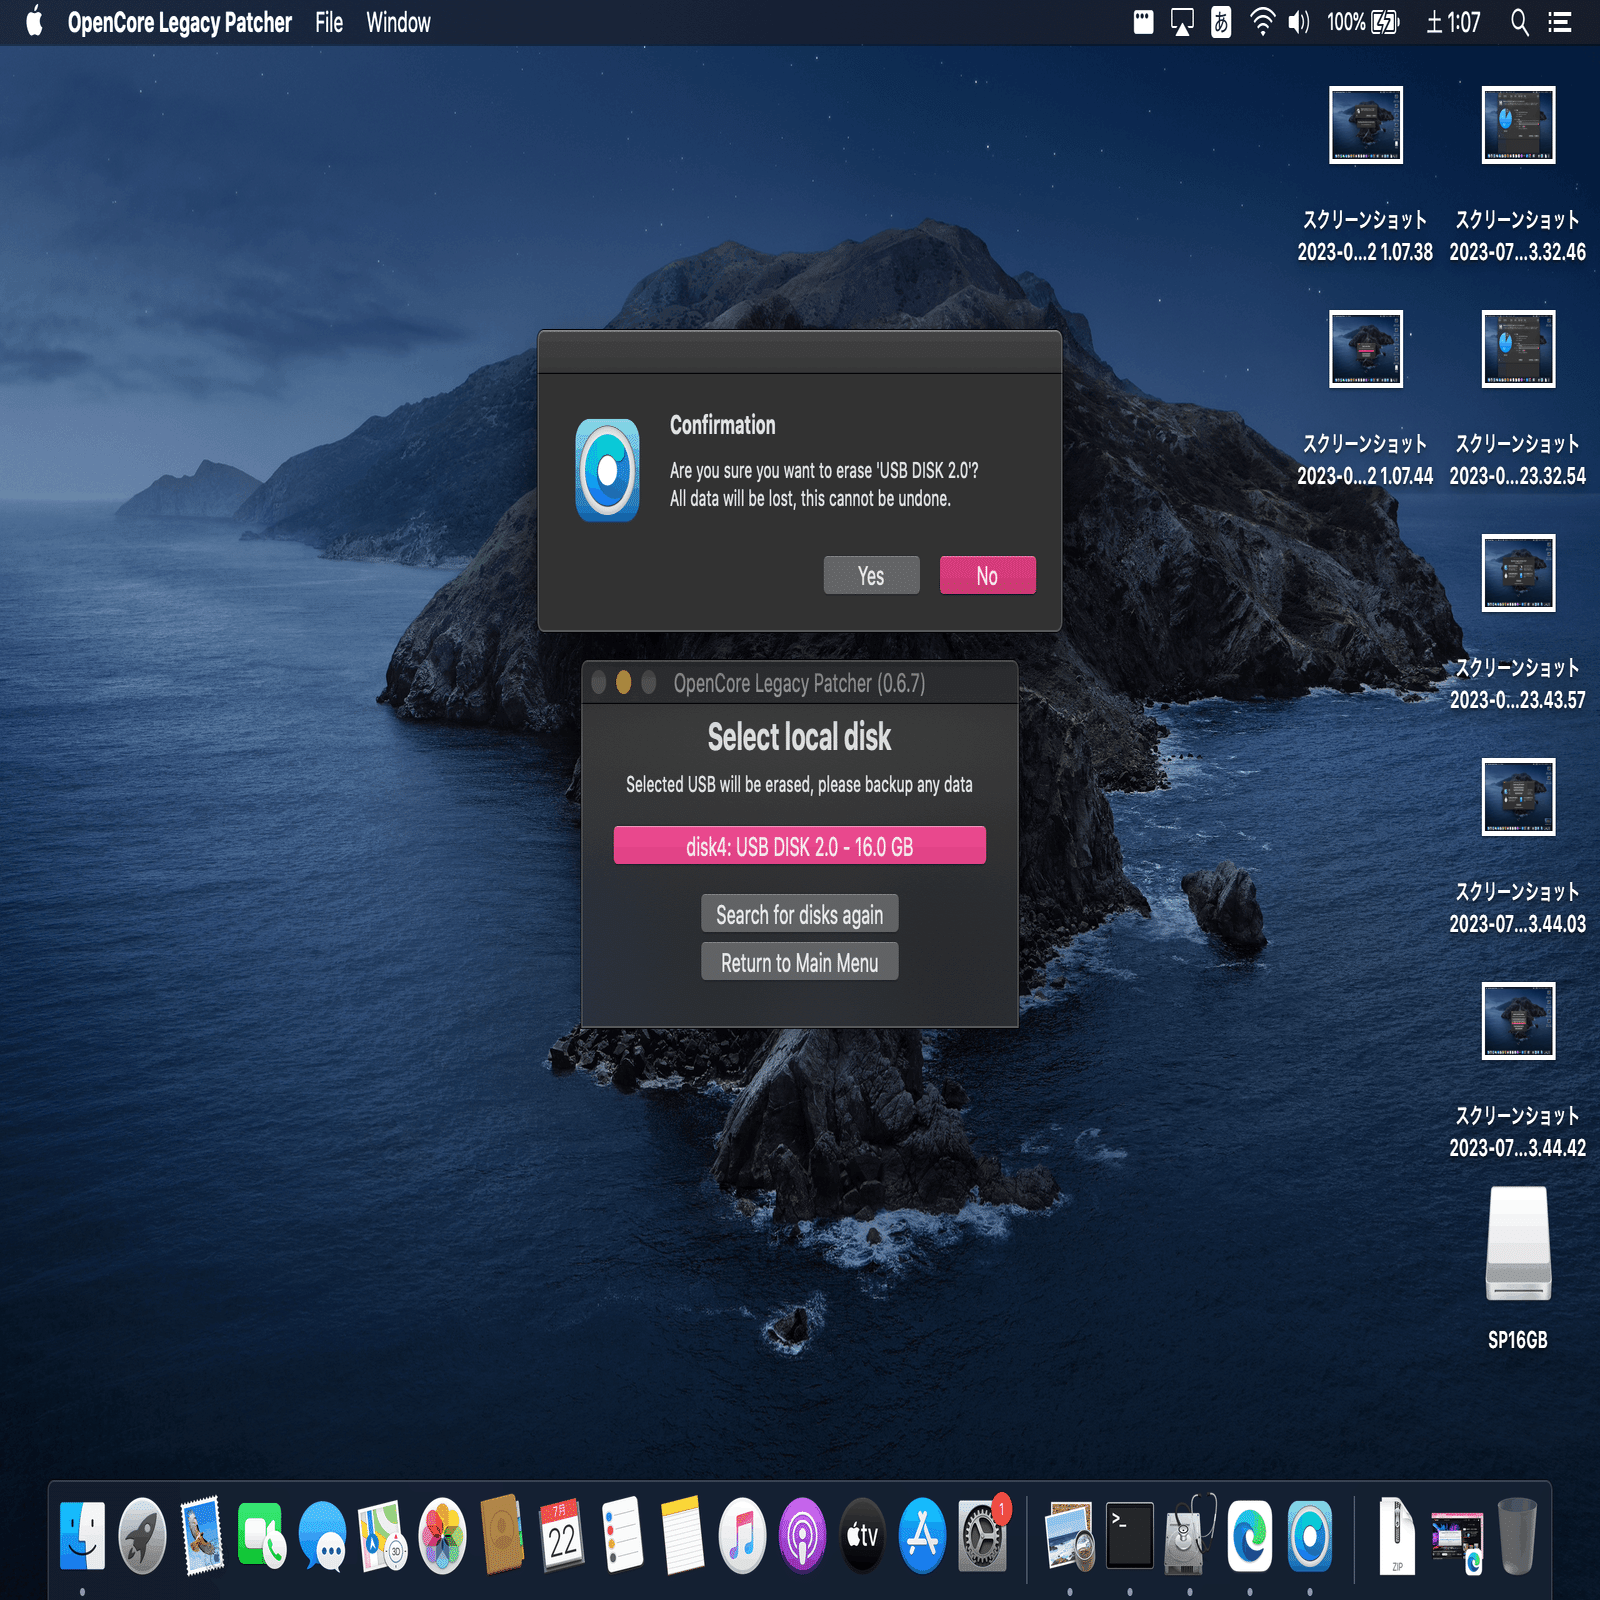Image resolution: width=1600 pixels, height=1600 pixels.
Task: Open Notes from the Dock
Action: coord(682,1536)
